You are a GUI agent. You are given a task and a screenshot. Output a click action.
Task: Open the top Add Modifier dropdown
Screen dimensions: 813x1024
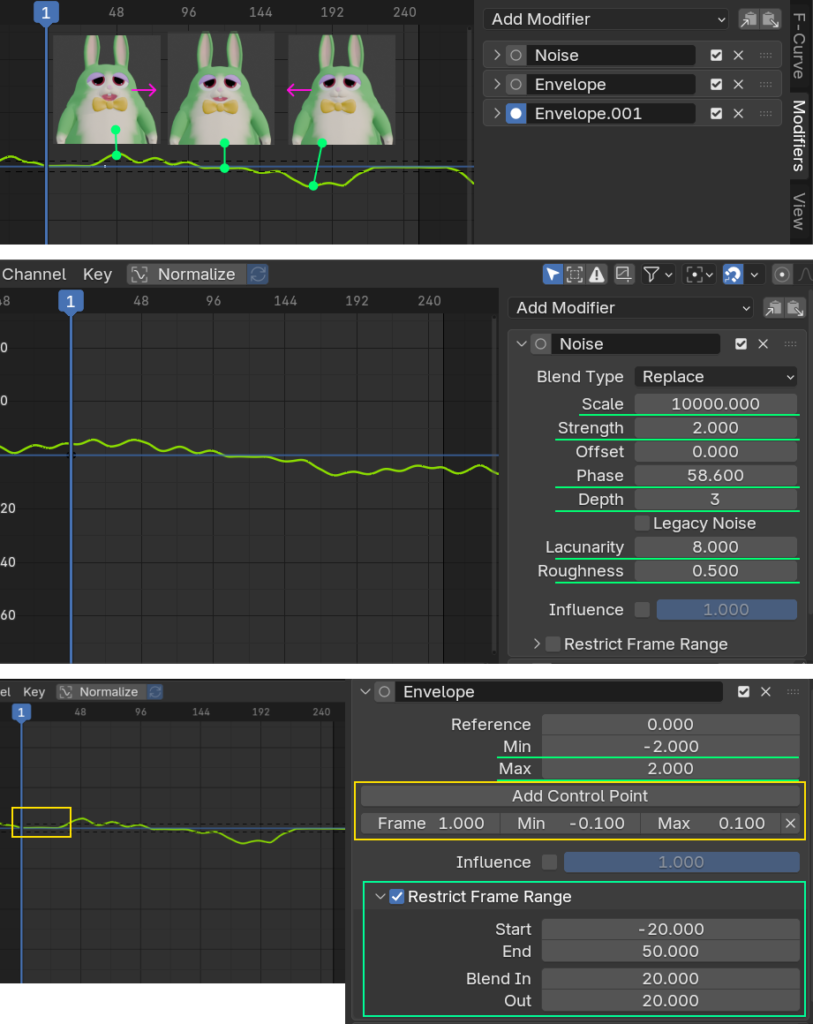607,19
